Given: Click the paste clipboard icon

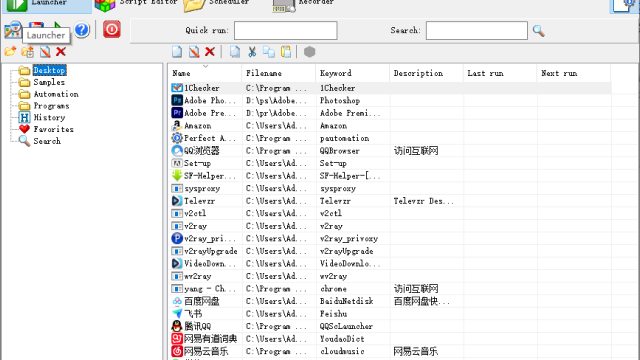Looking at the screenshot, I should pos(286,52).
